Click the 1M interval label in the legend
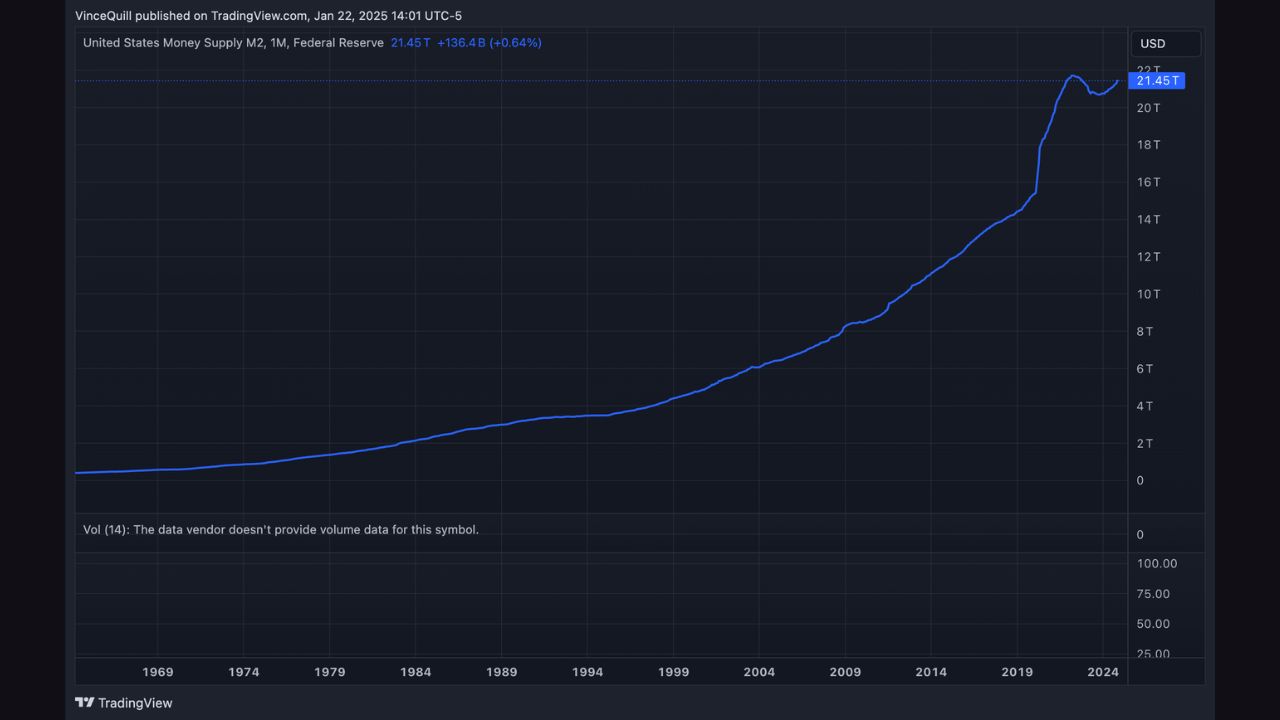Viewport: 1280px width, 720px height. [278, 43]
